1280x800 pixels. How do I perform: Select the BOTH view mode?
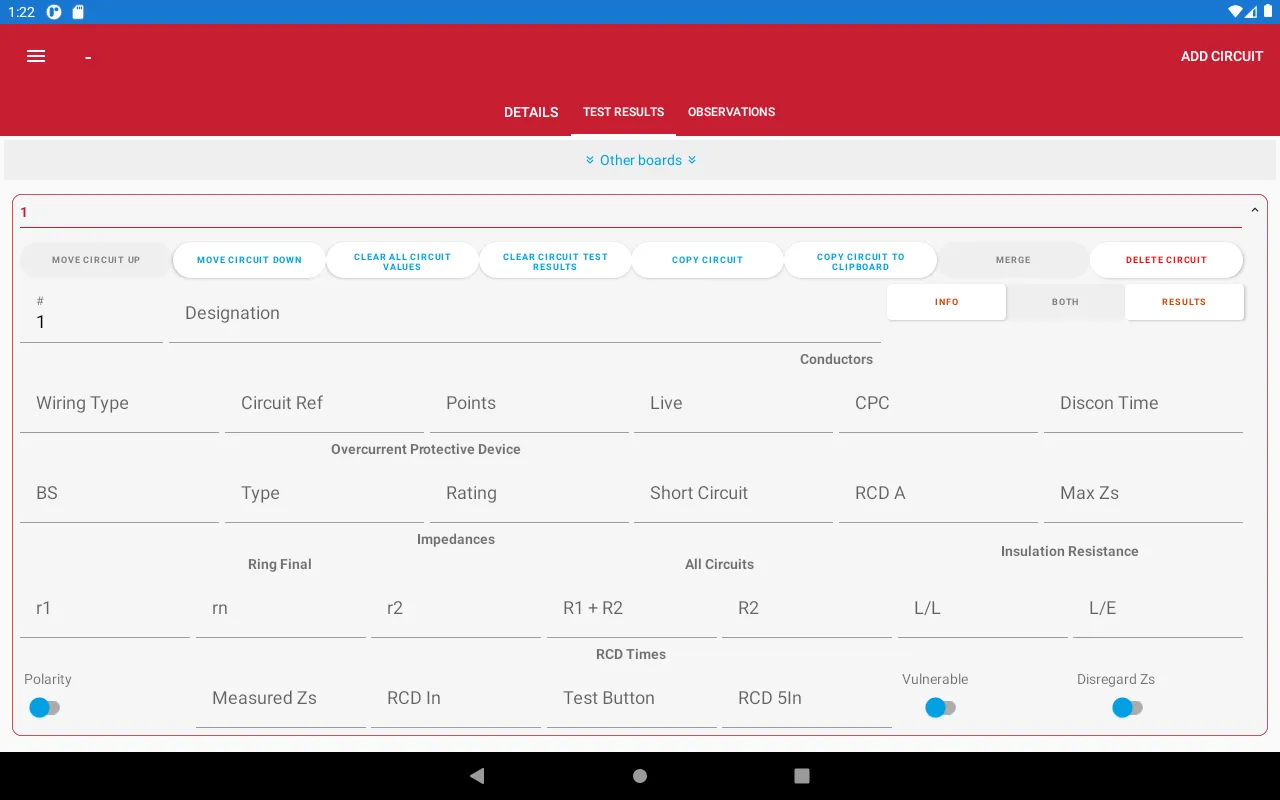(1064, 301)
